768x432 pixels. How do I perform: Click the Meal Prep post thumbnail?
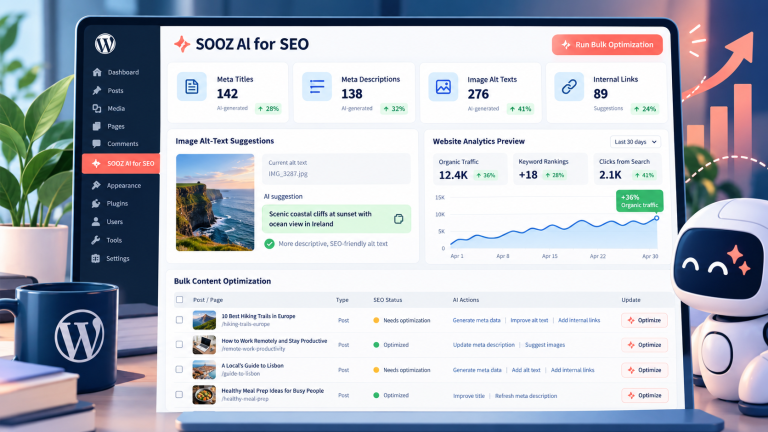click(204, 394)
